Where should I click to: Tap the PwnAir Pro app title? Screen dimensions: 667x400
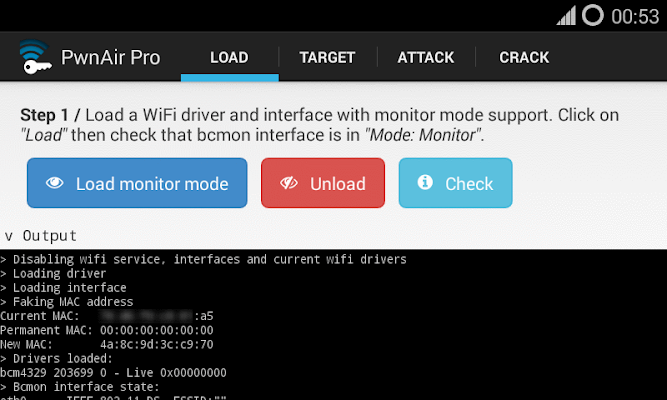pyautogui.click(x=111, y=57)
